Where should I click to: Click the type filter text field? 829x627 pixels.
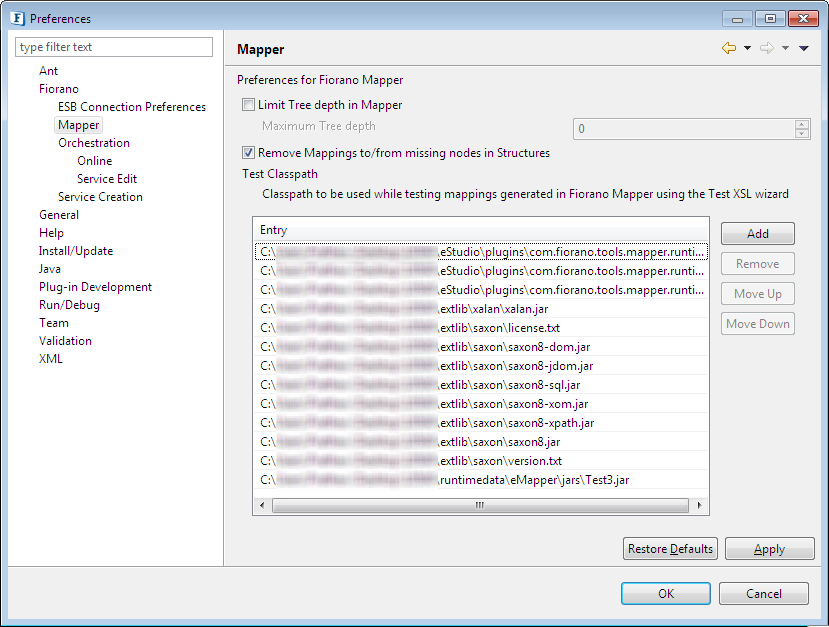(114, 47)
